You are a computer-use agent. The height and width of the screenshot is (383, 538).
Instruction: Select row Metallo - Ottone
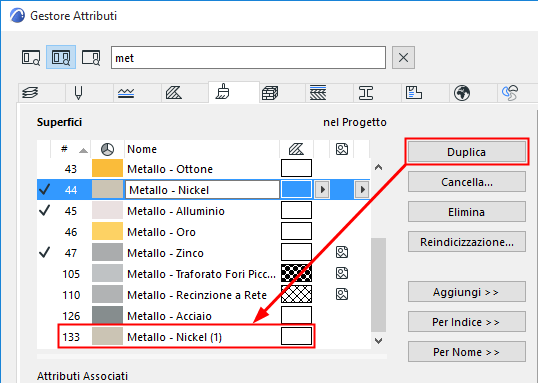(x=203, y=169)
